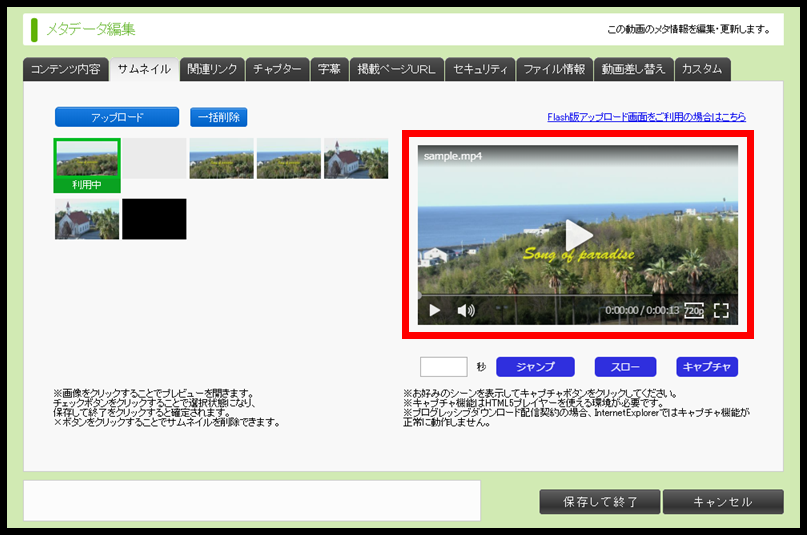Switch to the コンテンツ内容 tab
This screenshot has width=807, height=535.
[x=64, y=69]
